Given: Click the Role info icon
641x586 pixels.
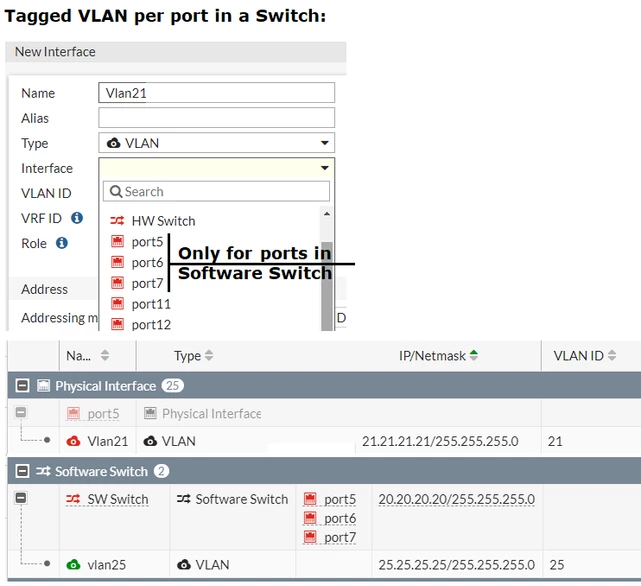Looking at the screenshot, I should click(62, 243).
